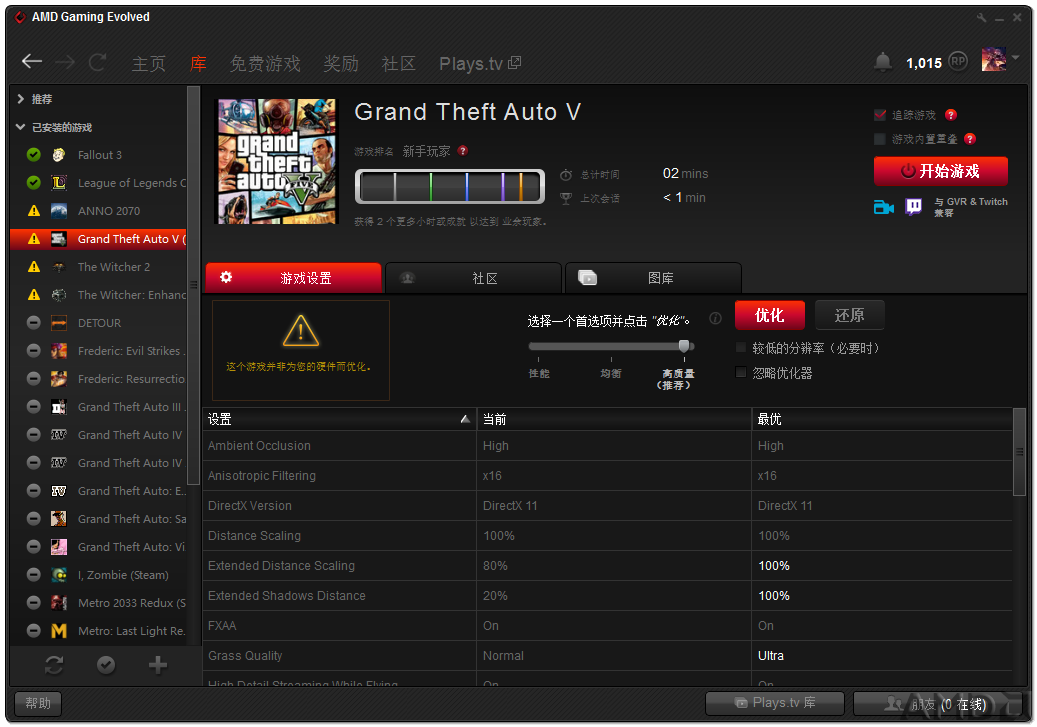Expand the 推荐 section

[21, 99]
